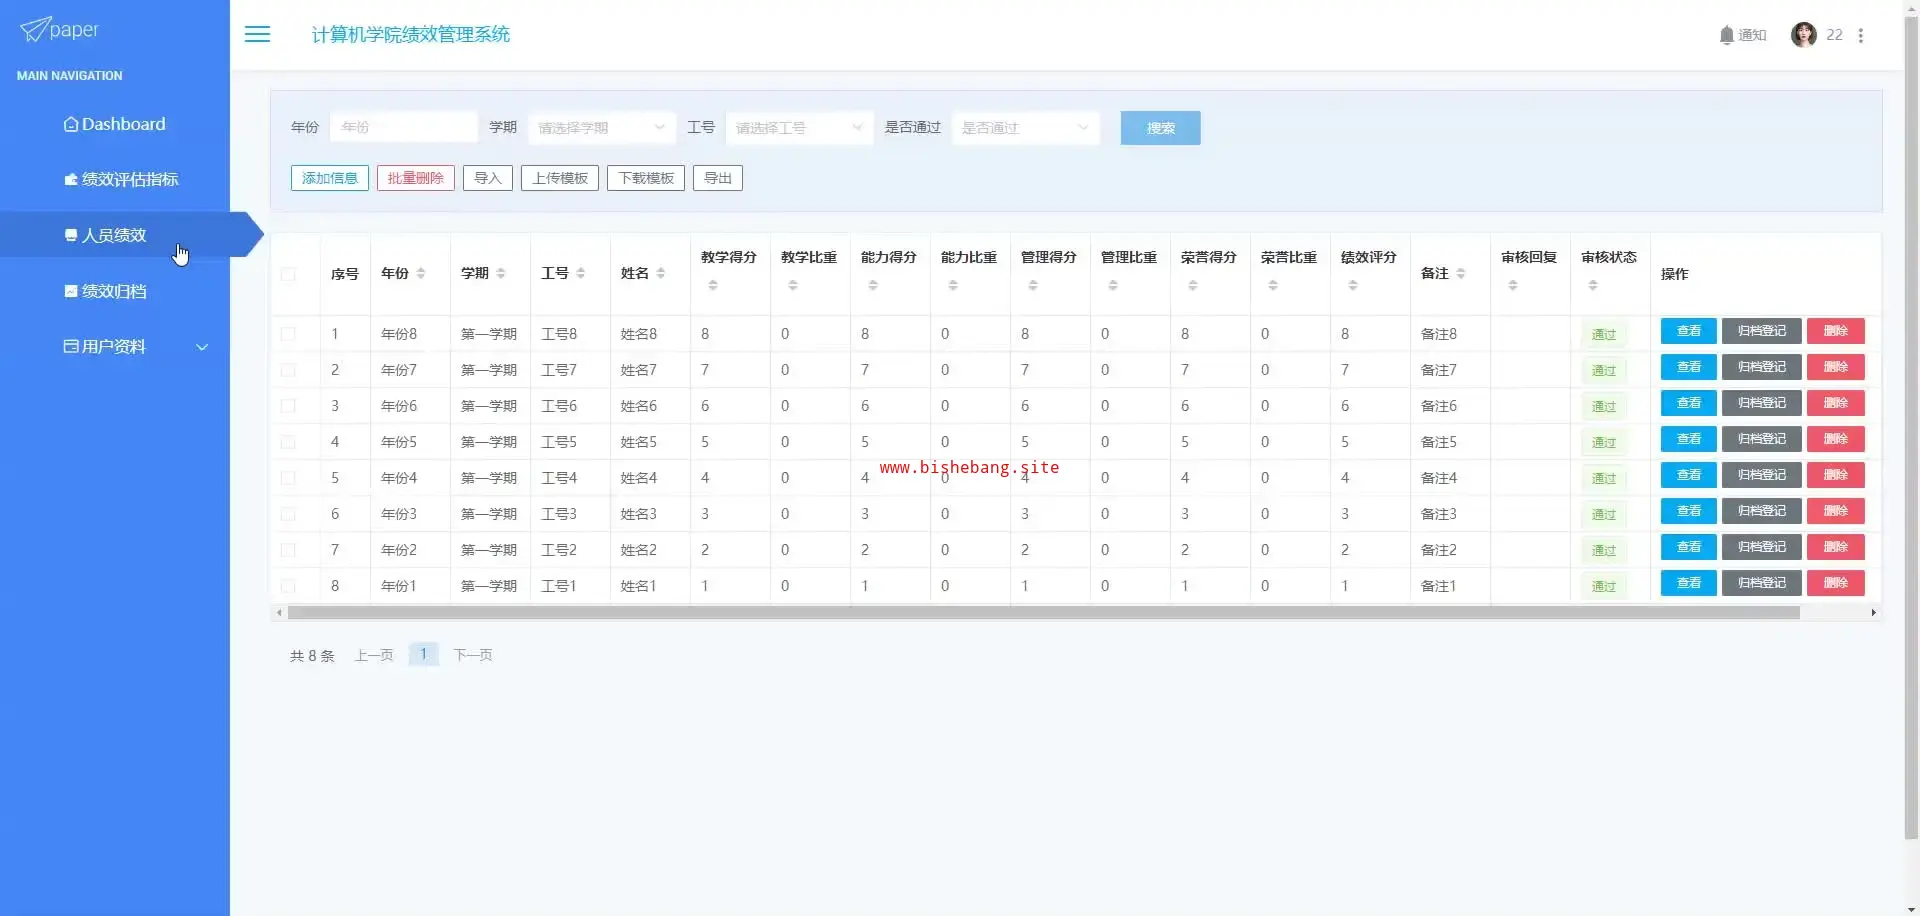Click the 添加信息 button
Image resolution: width=1920 pixels, height=916 pixels.
(330, 178)
